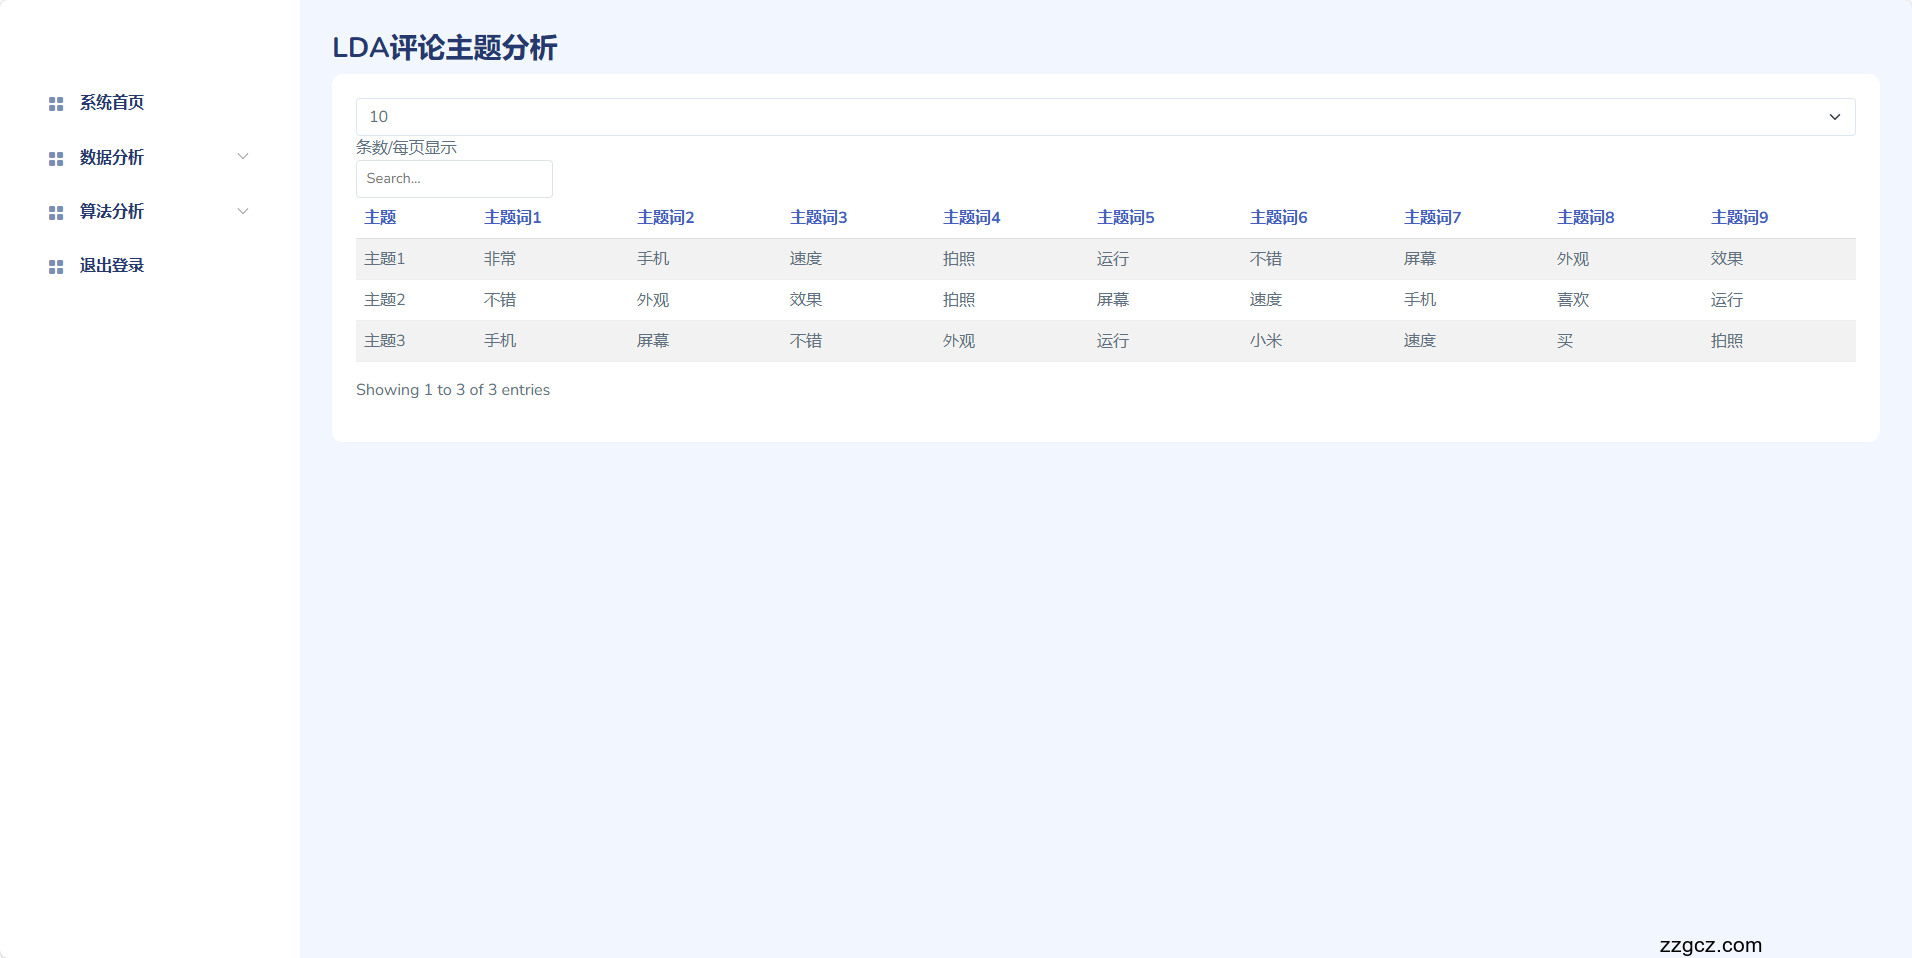This screenshot has height=958, width=1912.
Task: Click the 主题词3 column header
Action: pyautogui.click(x=818, y=217)
